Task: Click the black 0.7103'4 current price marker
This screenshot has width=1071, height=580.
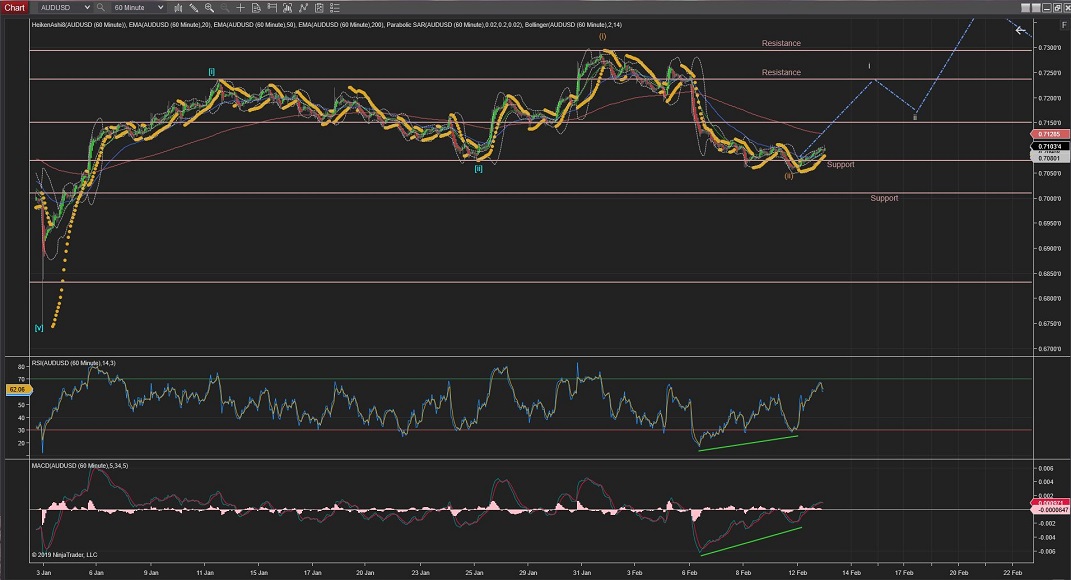Action: [1049, 146]
